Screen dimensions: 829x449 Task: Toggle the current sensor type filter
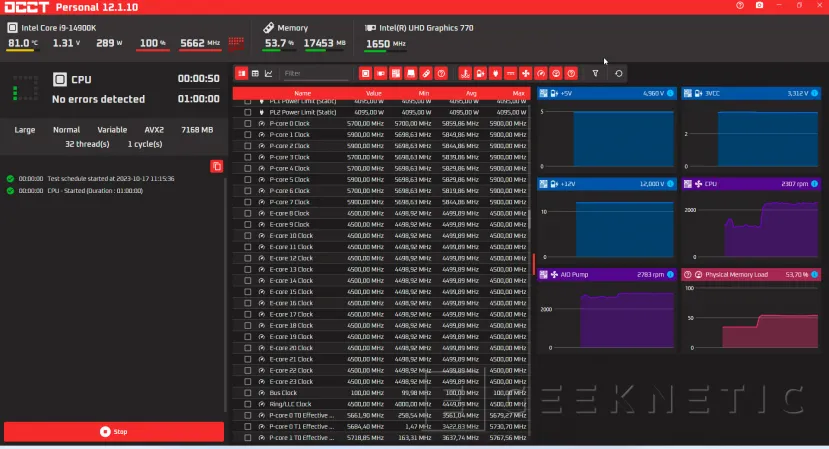point(510,74)
